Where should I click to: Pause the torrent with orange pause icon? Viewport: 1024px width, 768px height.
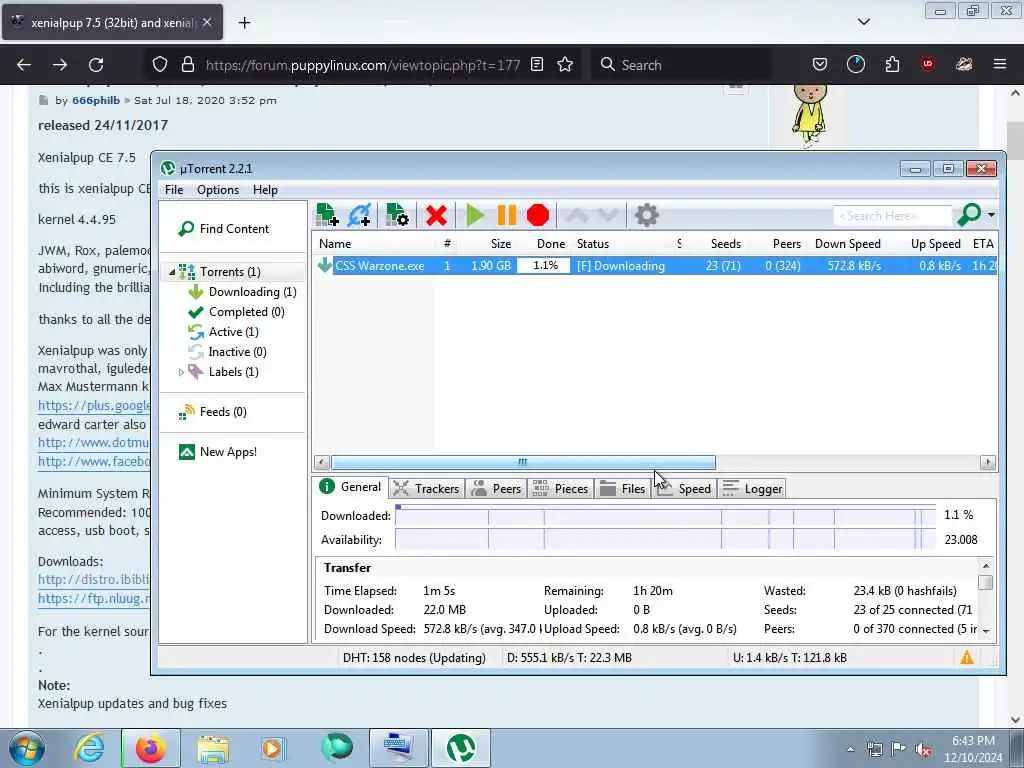tap(507, 216)
